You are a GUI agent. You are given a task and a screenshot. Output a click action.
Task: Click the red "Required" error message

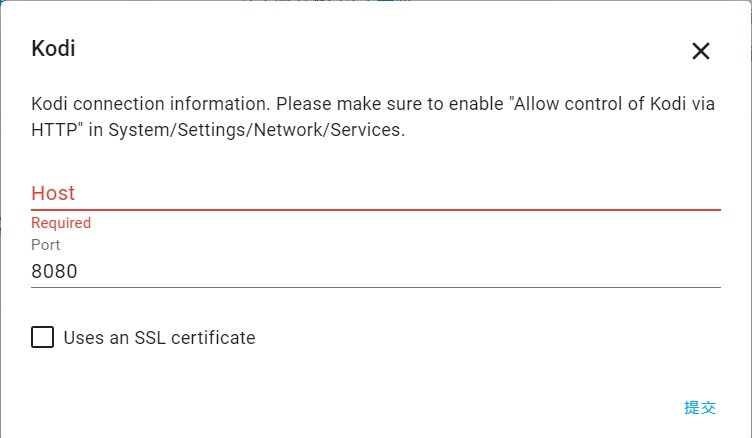pos(61,223)
